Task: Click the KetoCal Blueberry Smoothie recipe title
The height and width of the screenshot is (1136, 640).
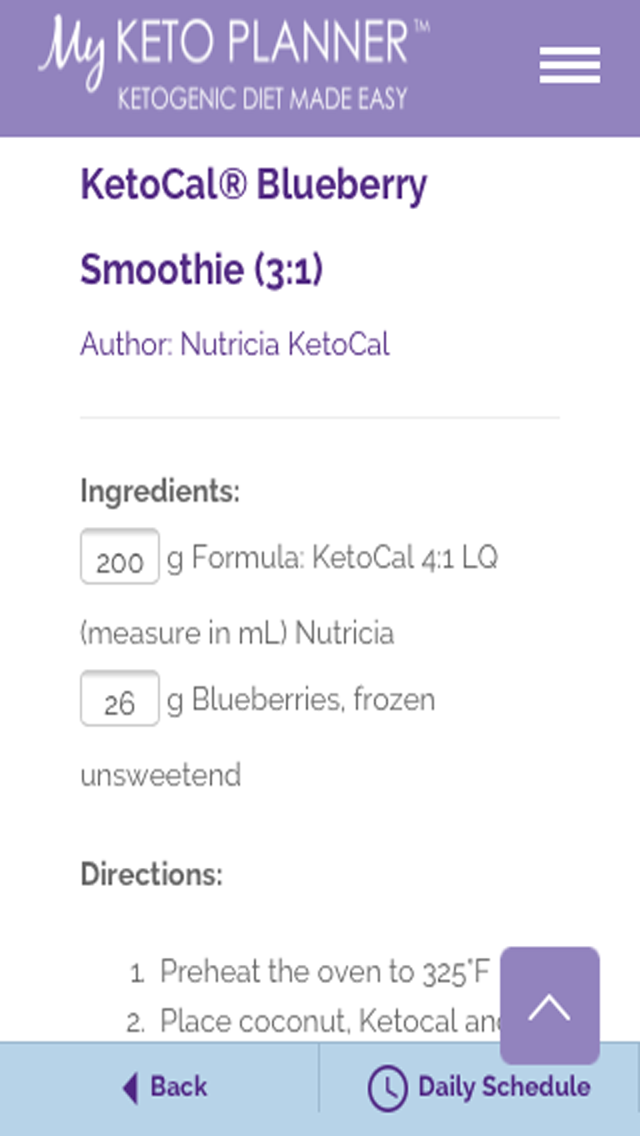Action: (253, 227)
